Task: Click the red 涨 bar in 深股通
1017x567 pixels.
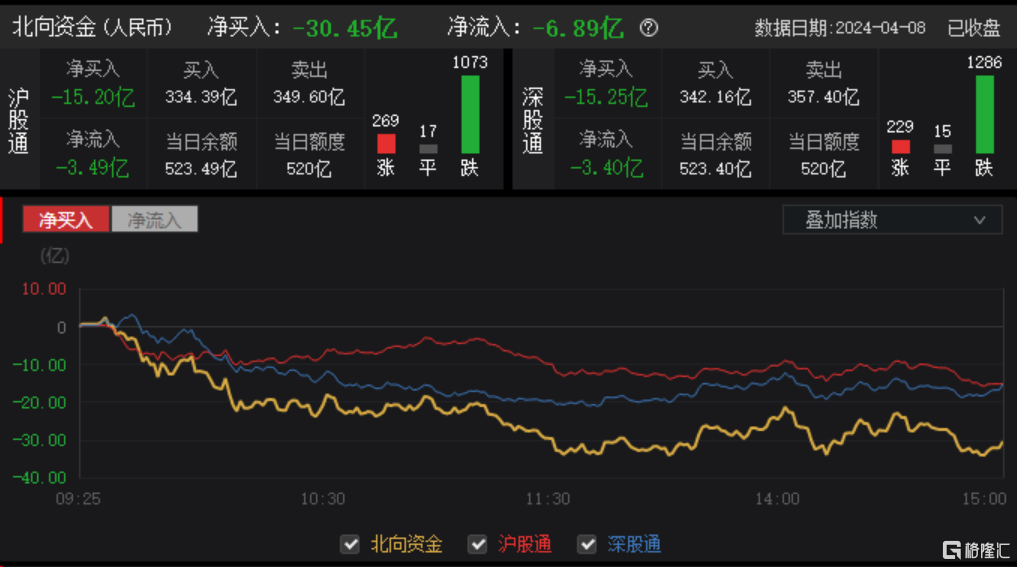Action: pyautogui.click(x=900, y=147)
